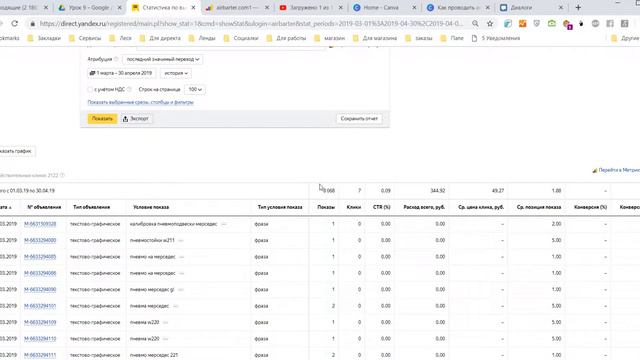Viewport: 640px width, 360px height.
Task: Open the Соцсети bookmarks folder
Action: coord(241,38)
